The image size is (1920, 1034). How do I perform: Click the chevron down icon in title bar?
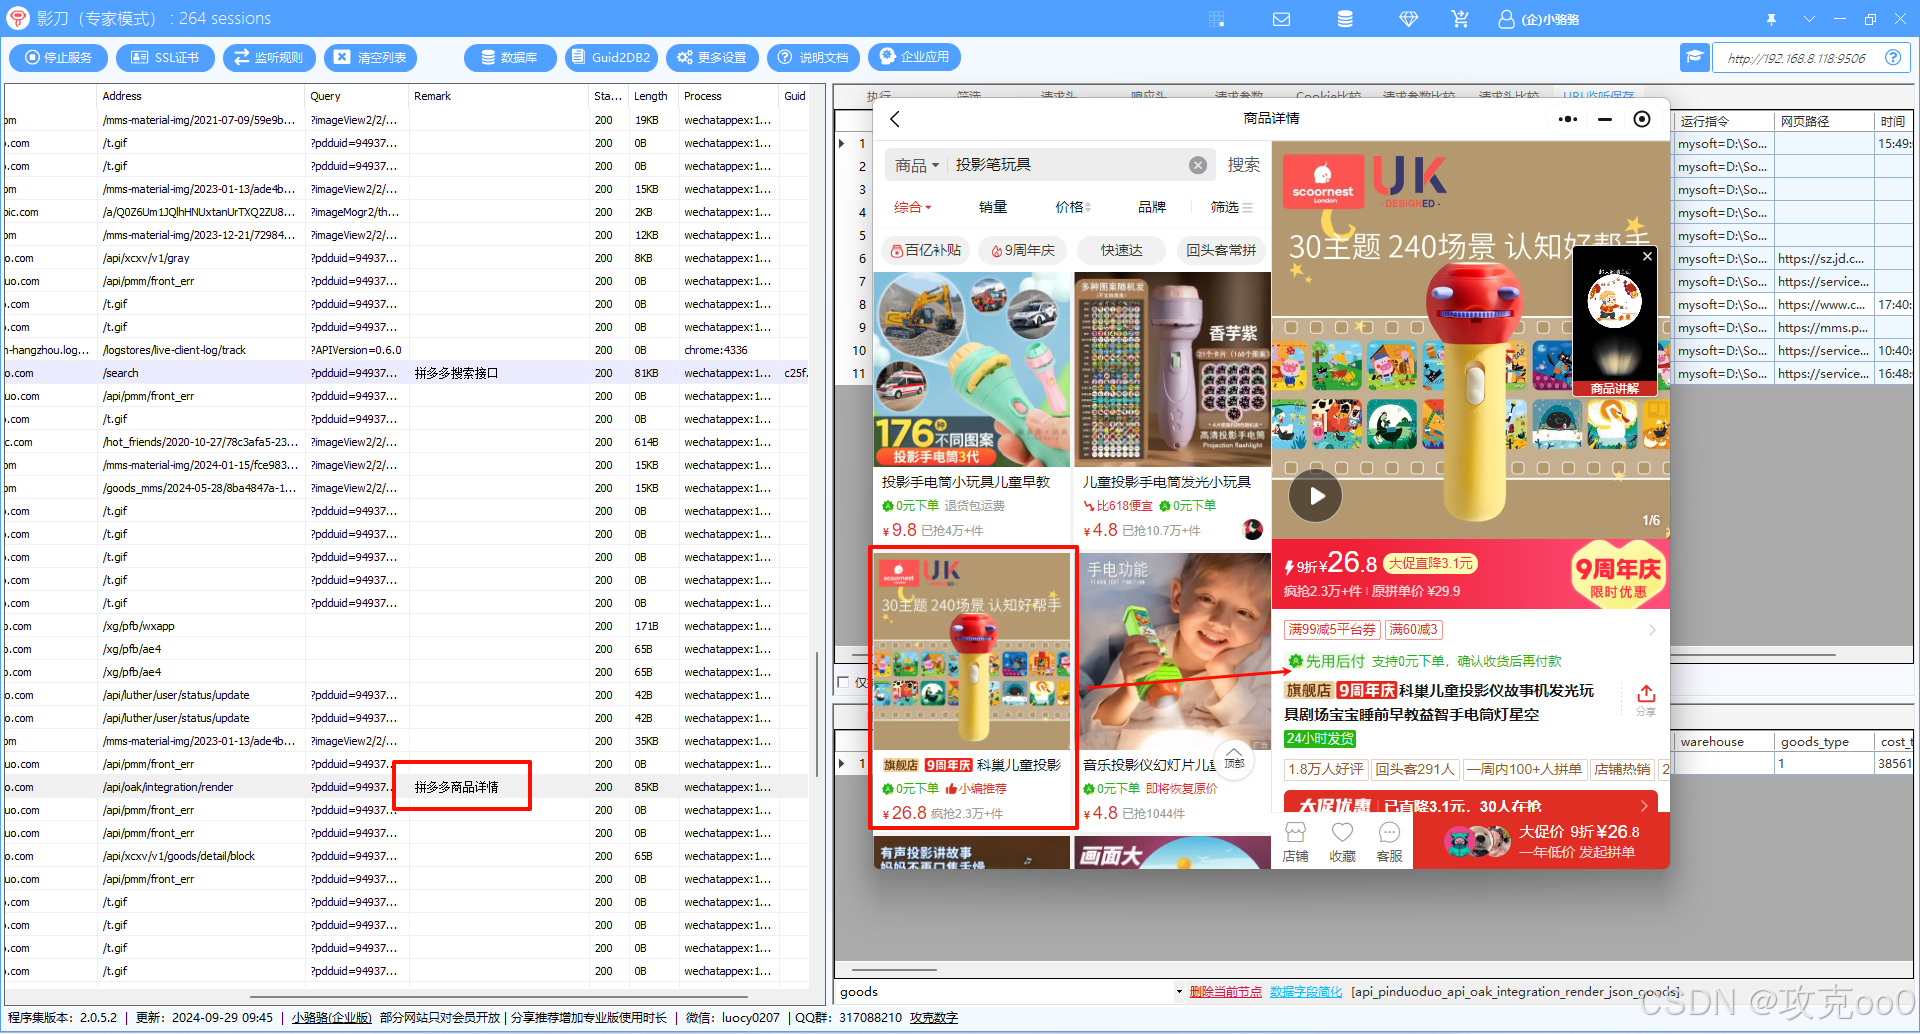[1809, 19]
